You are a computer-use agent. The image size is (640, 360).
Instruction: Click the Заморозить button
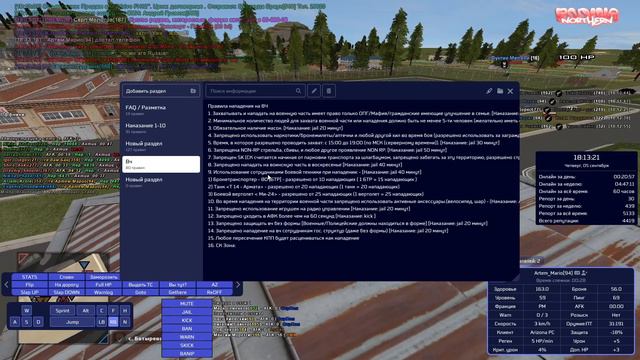click(x=104, y=277)
